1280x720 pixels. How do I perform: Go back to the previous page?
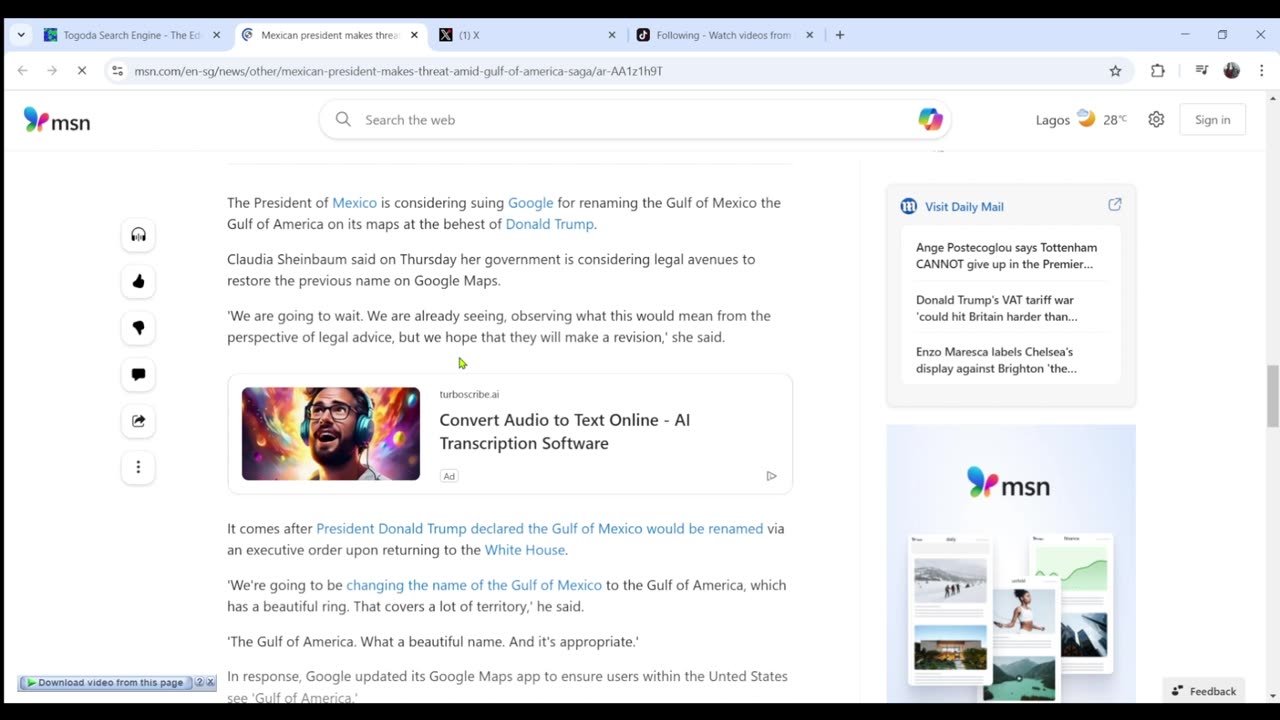click(x=22, y=71)
